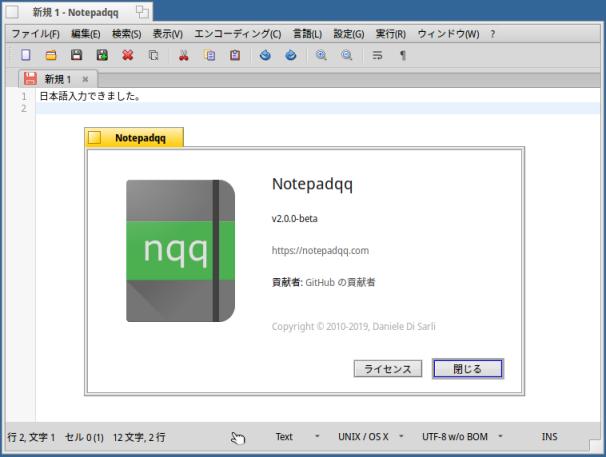Place cursor on highlighted empty line 2
Image resolution: width=606 pixels, height=457 pixels.
coord(318,108)
